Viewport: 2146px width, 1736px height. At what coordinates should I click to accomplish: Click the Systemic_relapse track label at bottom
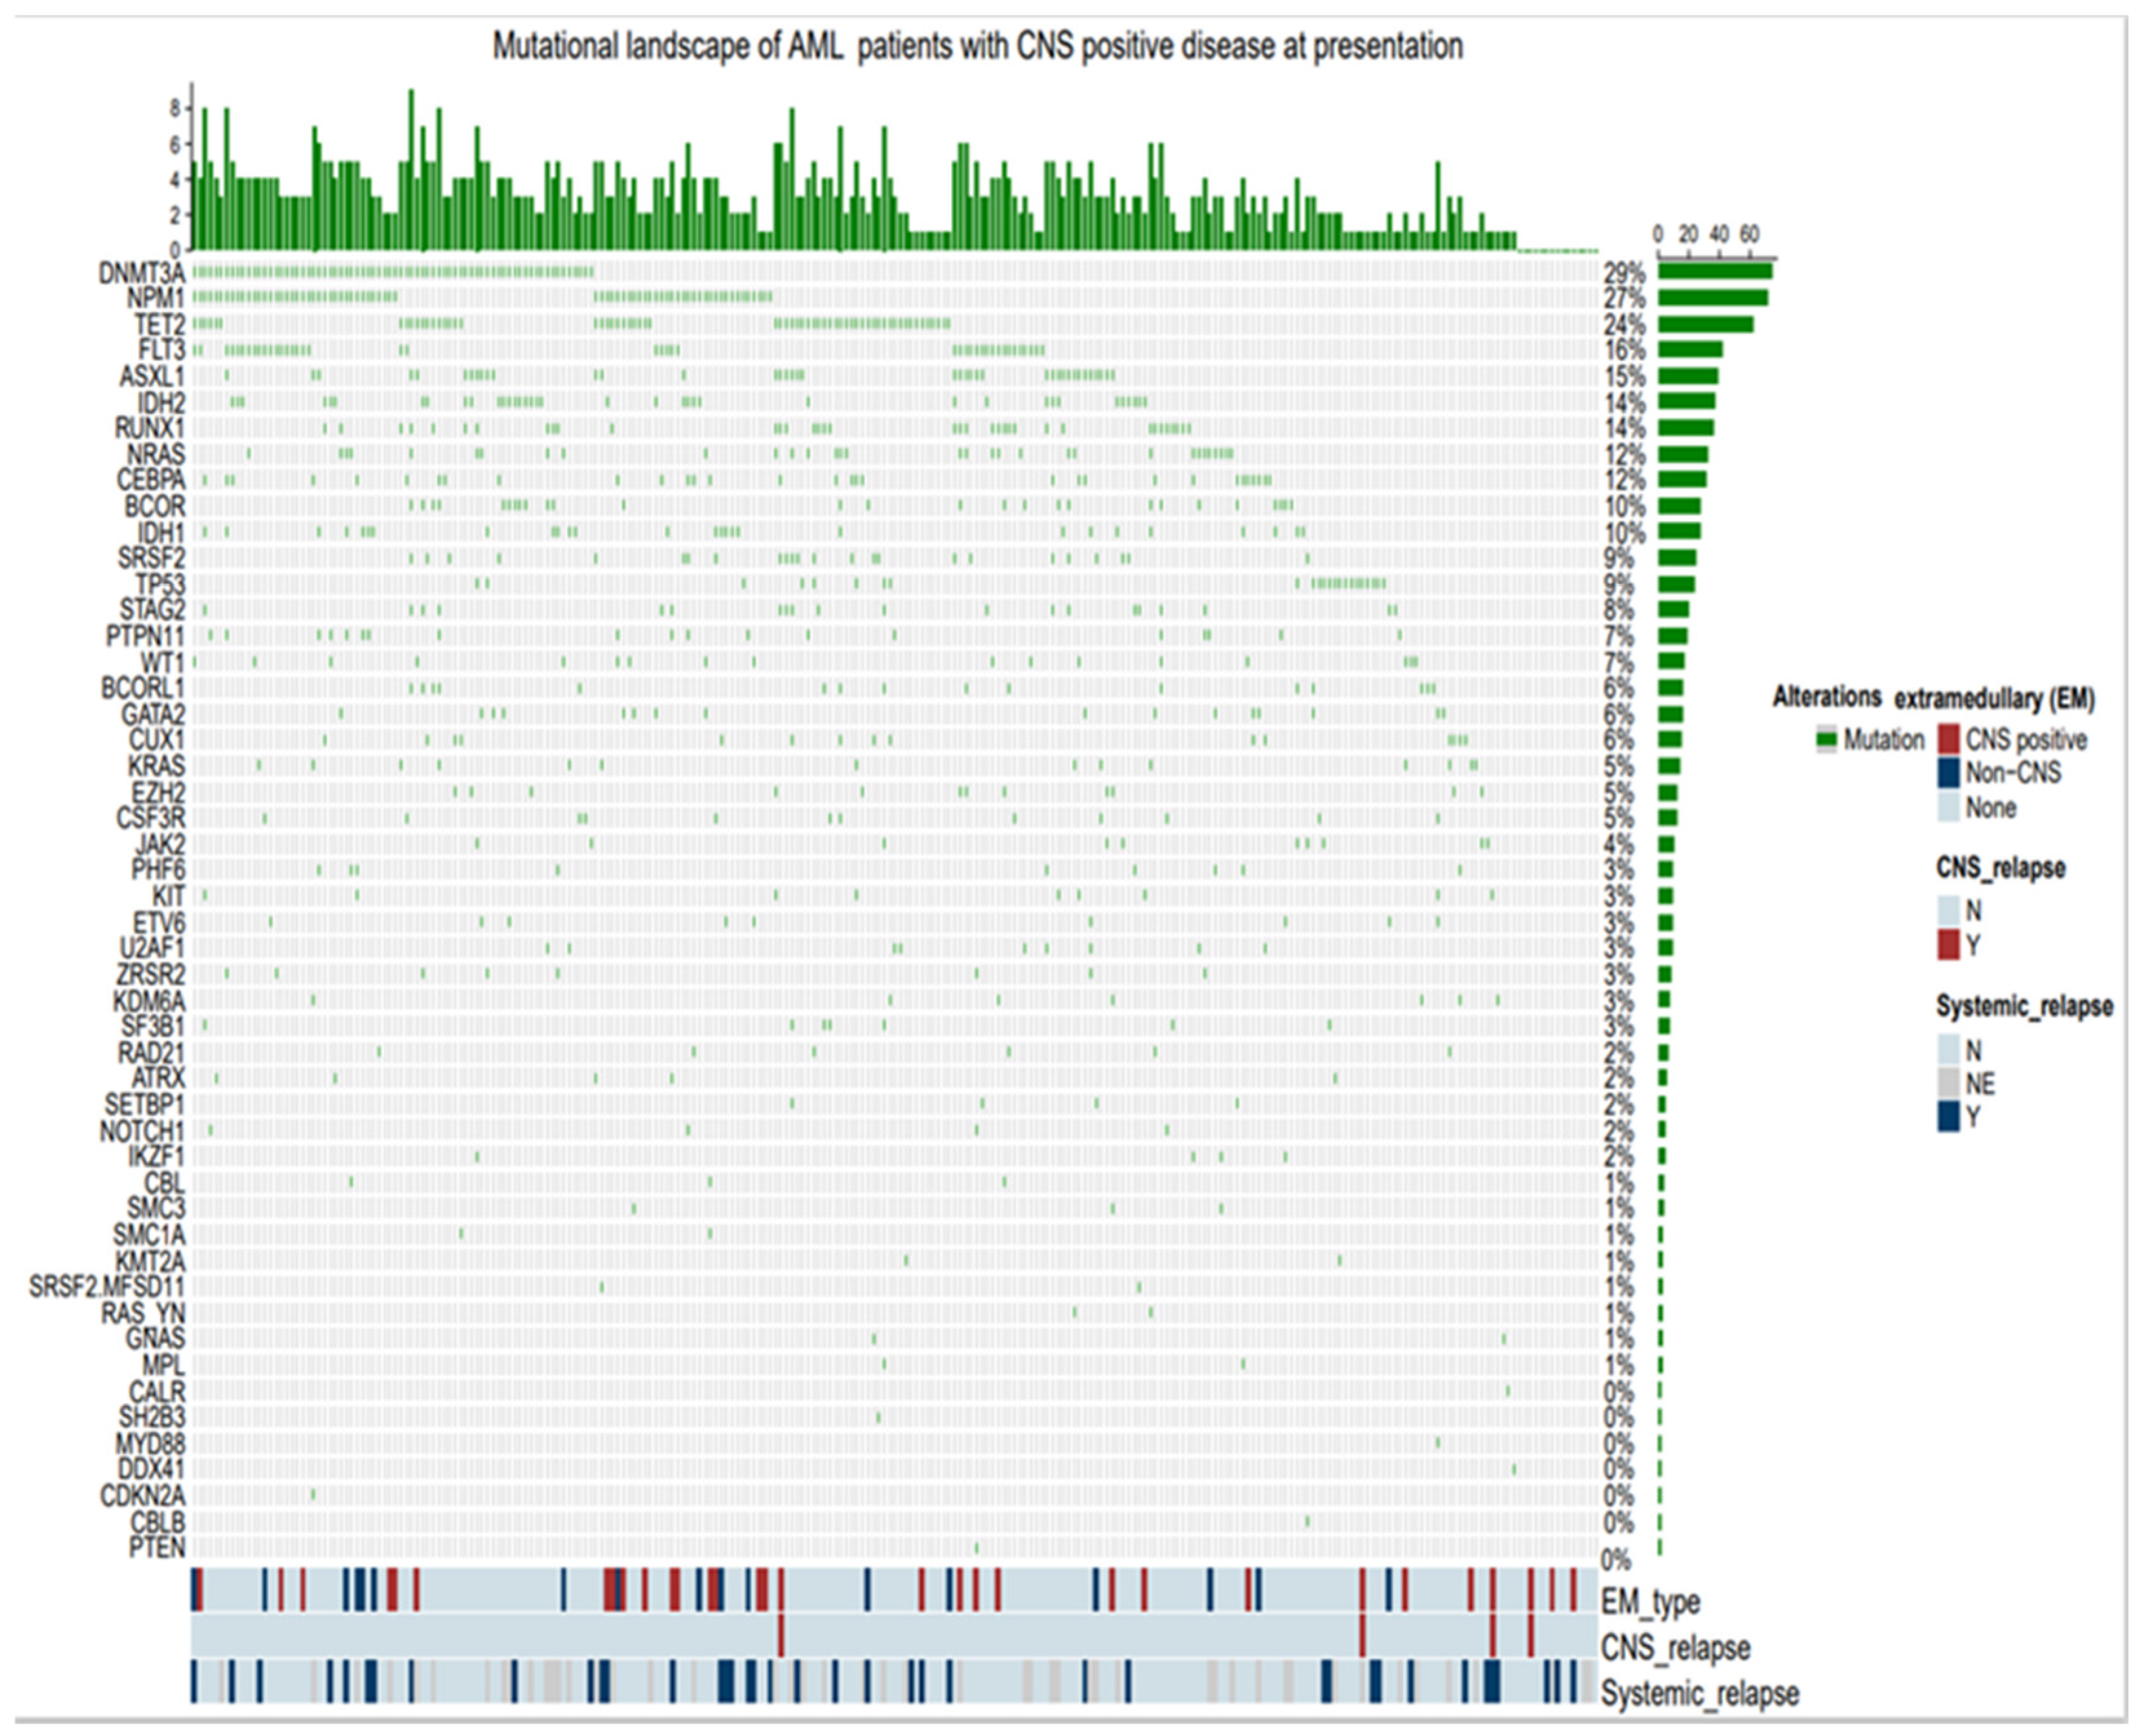coord(1700,1693)
